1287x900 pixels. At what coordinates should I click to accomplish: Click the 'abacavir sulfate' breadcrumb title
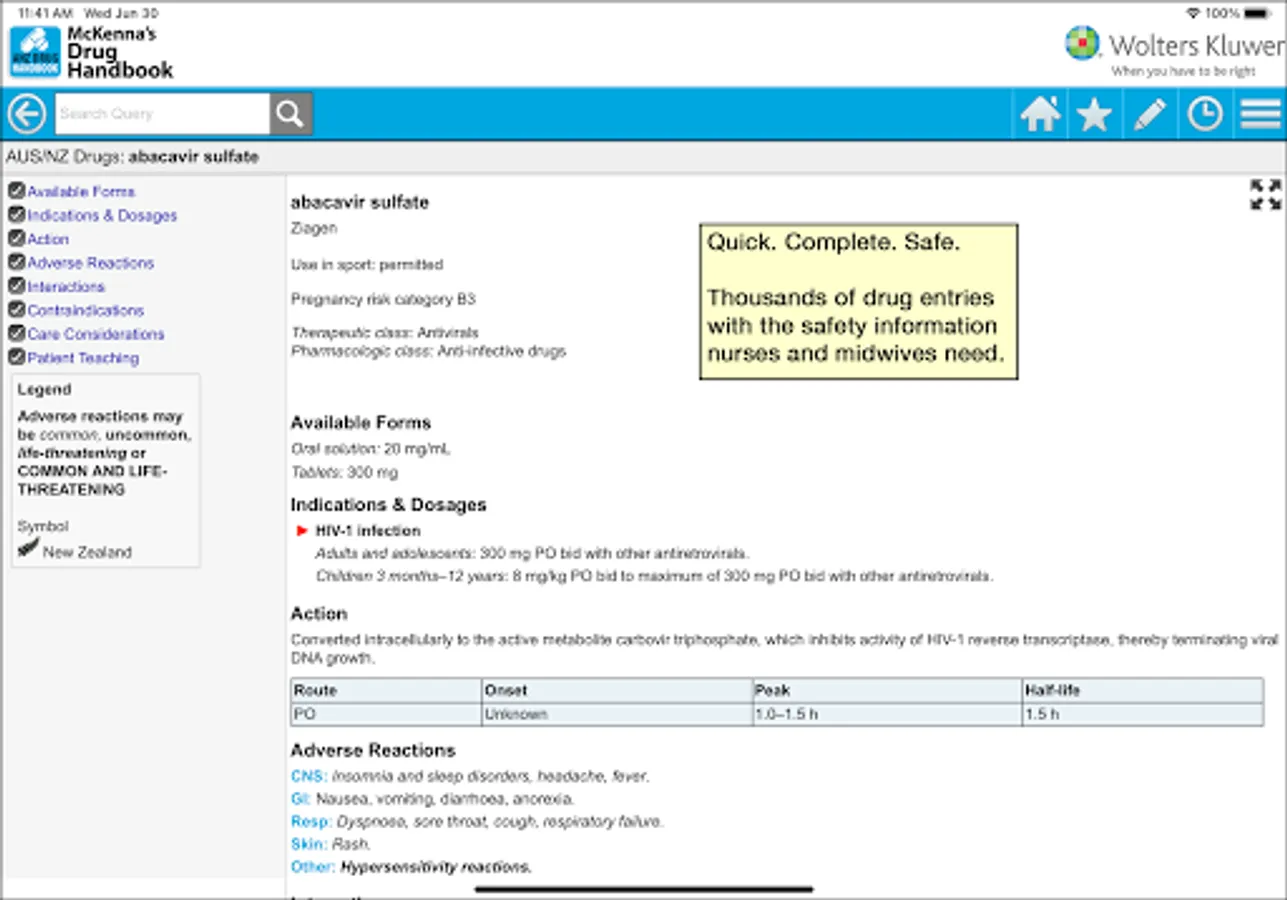[193, 157]
